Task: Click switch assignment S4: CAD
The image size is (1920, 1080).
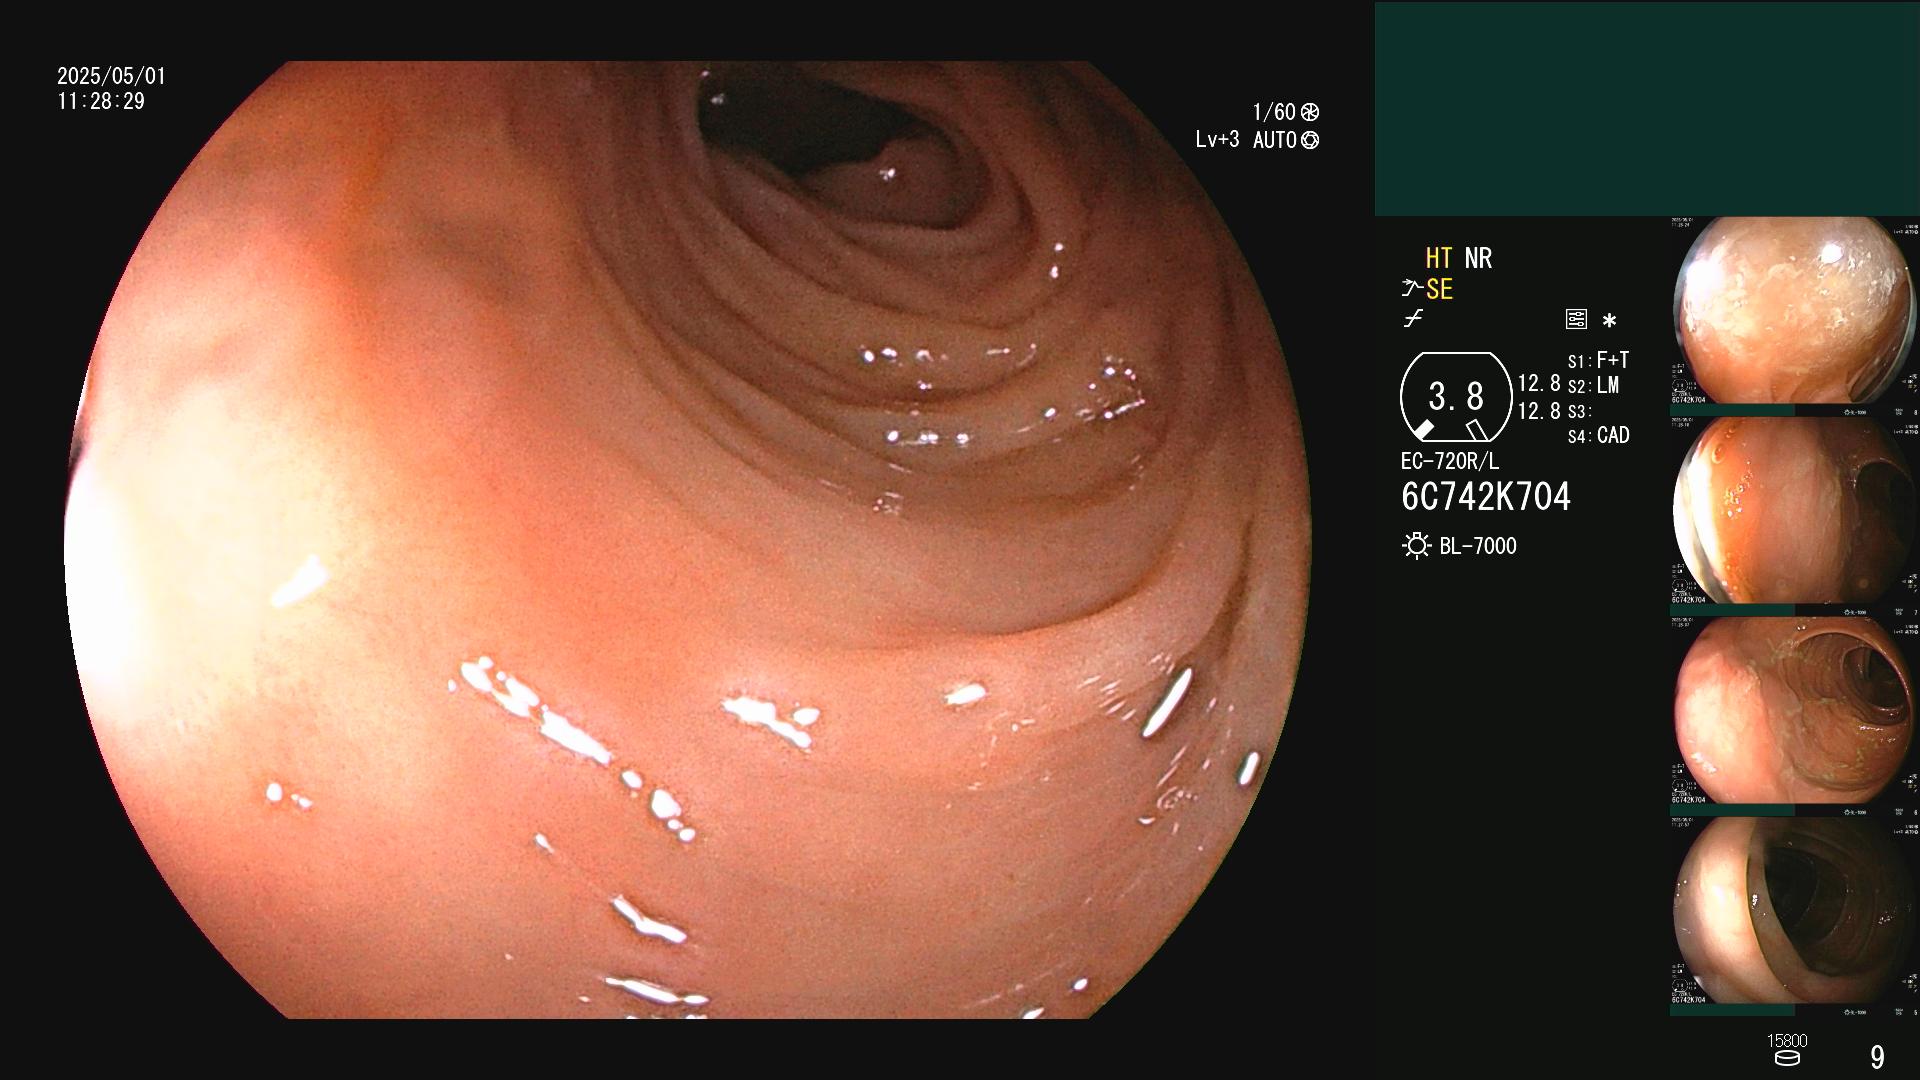Action: point(1598,436)
